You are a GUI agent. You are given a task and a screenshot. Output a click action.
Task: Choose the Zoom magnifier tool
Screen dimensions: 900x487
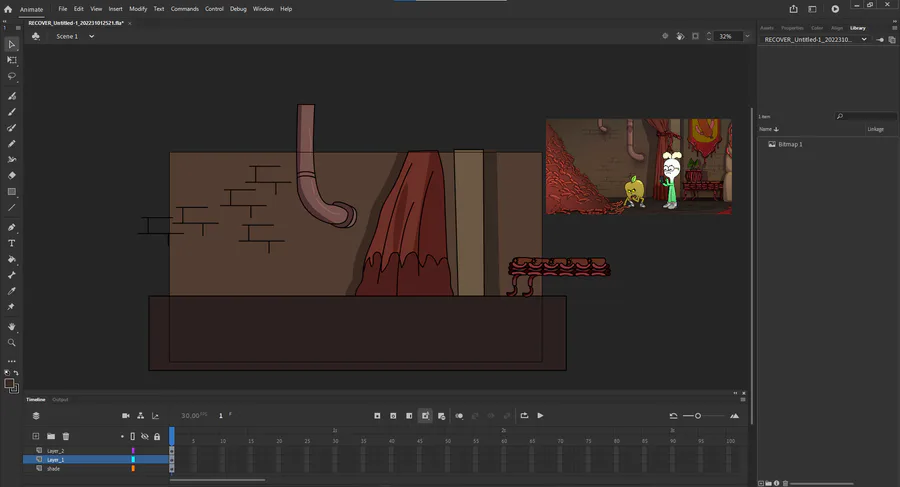click(12, 342)
